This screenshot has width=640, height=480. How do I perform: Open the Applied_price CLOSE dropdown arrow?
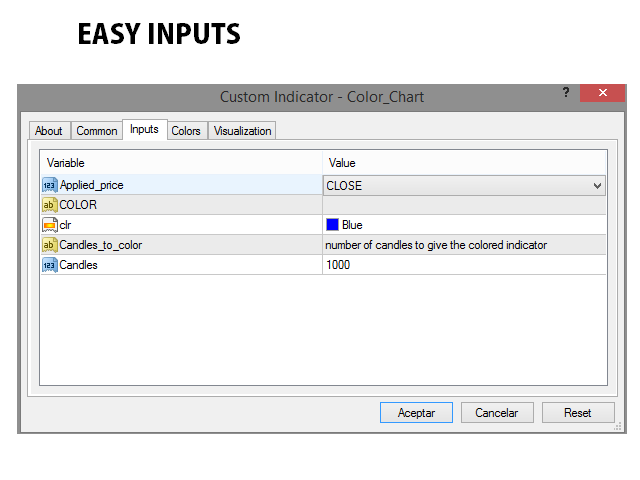pyautogui.click(x=597, y=186)
